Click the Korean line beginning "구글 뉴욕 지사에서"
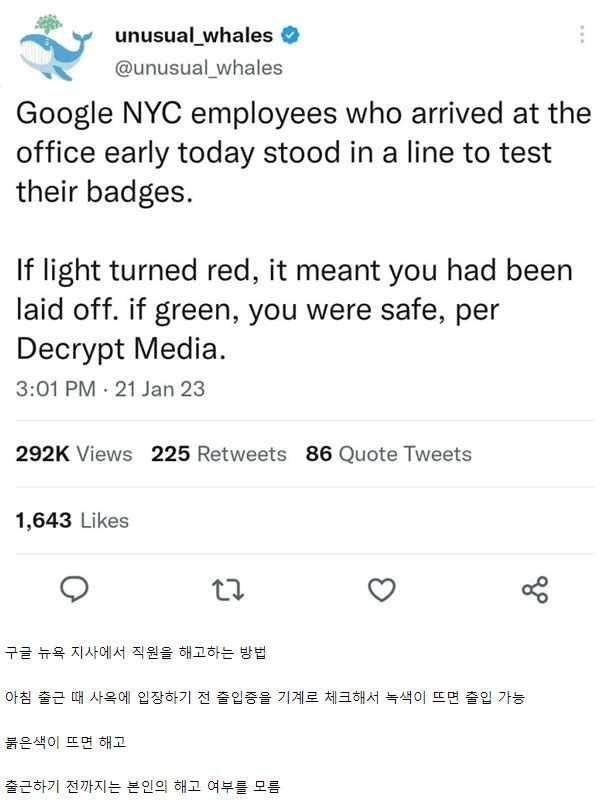 pyautogui.click(x=135, y=653)
